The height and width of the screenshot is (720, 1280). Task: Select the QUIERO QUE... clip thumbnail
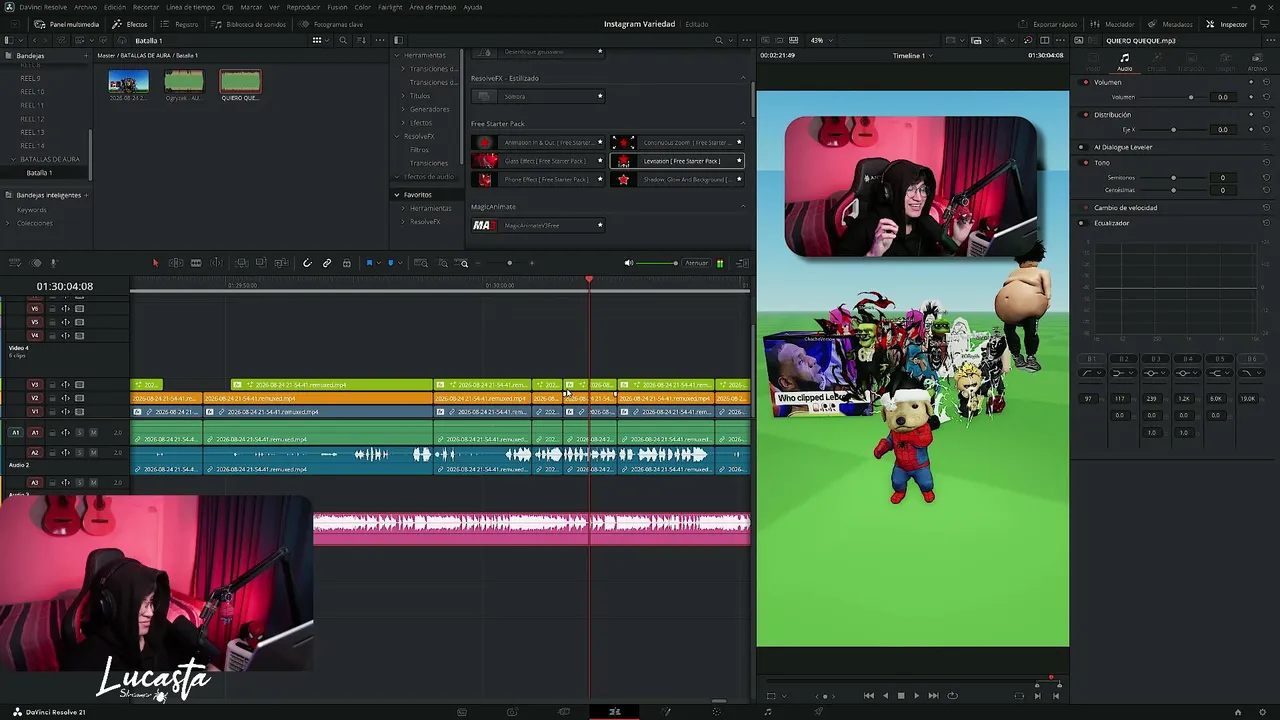coord(240,82)
